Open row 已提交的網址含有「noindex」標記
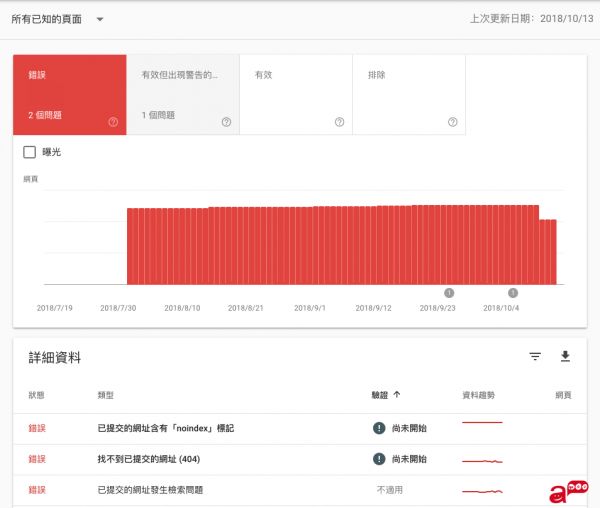This screenshot has height=508, width=600. (x=300, y=428)
